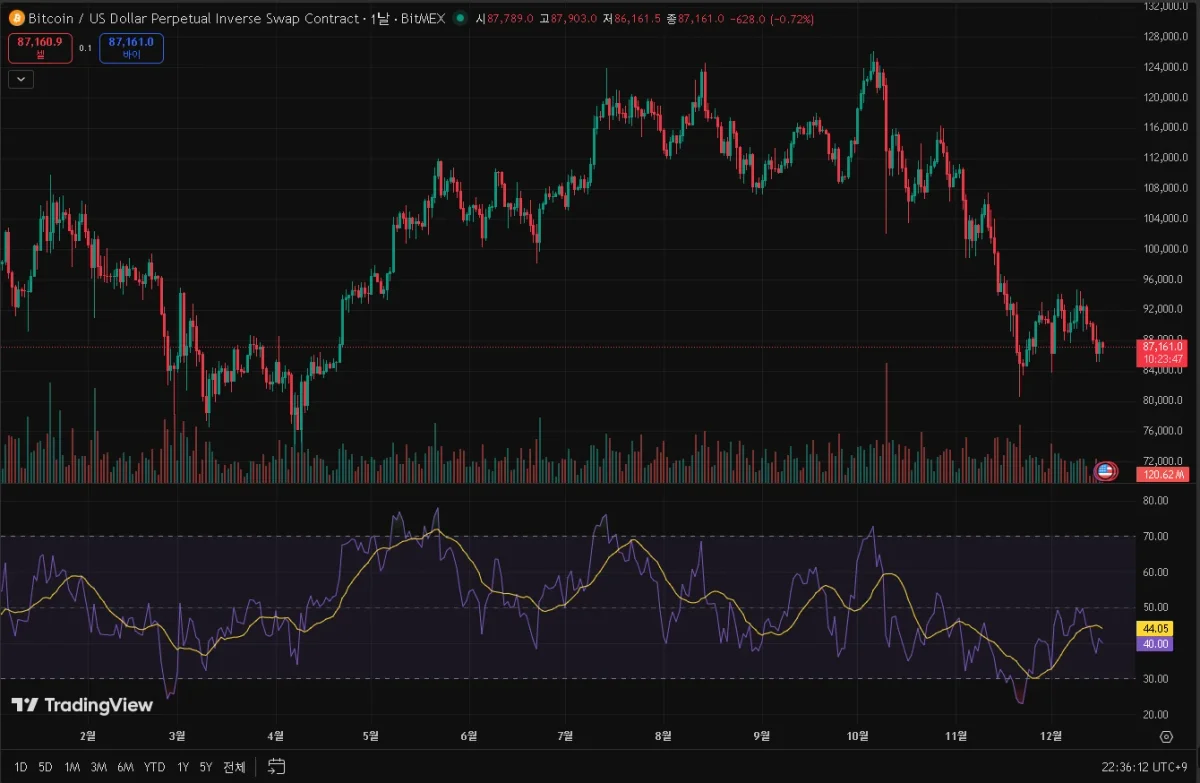Click the US flag economic event marker

[1105, 470]
